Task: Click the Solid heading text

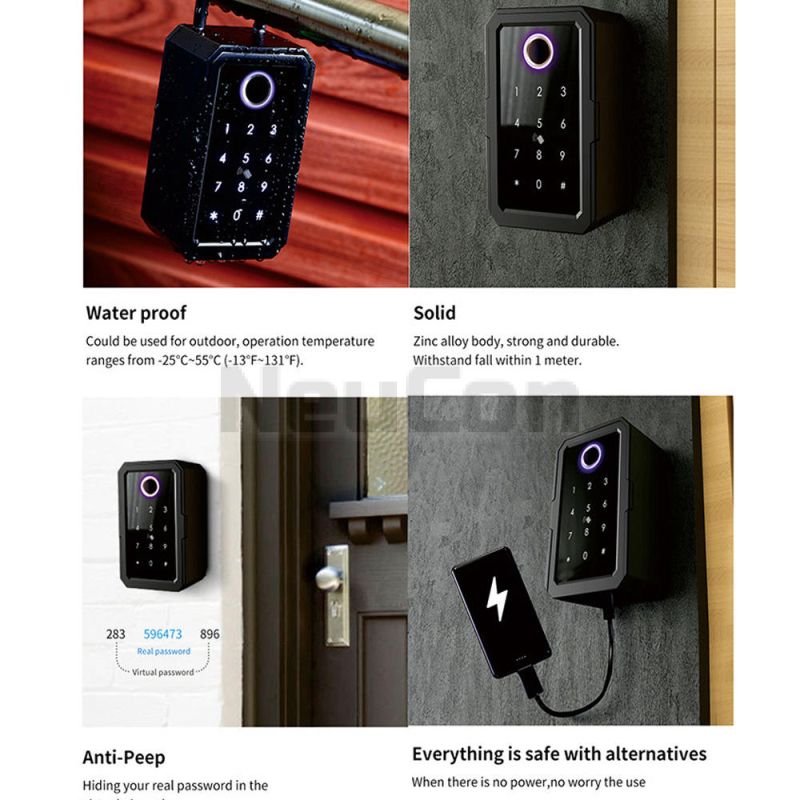Action: [x=434, y=313]
